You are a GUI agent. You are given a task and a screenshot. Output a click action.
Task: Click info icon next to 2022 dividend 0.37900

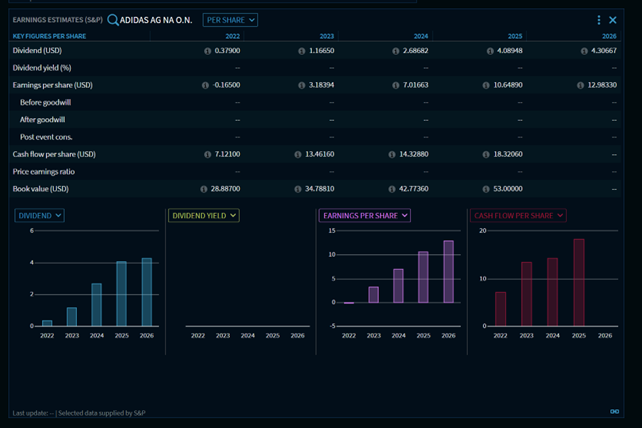coord(207,50)
